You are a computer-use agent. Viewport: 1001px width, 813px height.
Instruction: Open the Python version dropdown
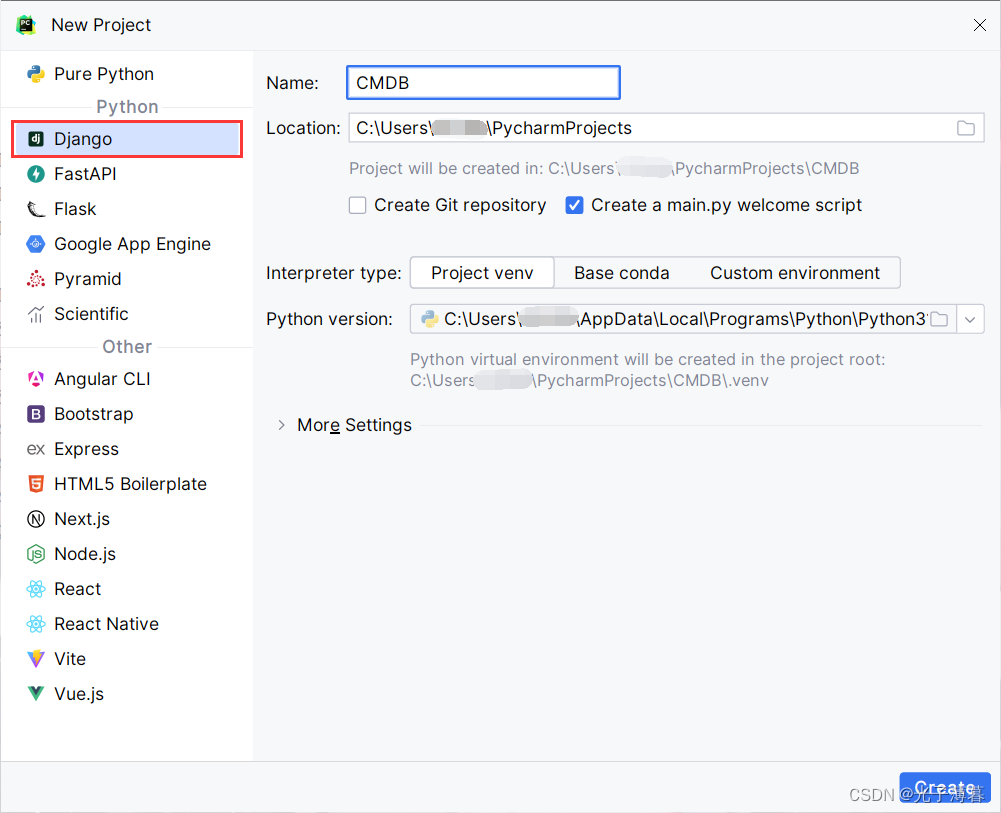[x=969, y=318]
